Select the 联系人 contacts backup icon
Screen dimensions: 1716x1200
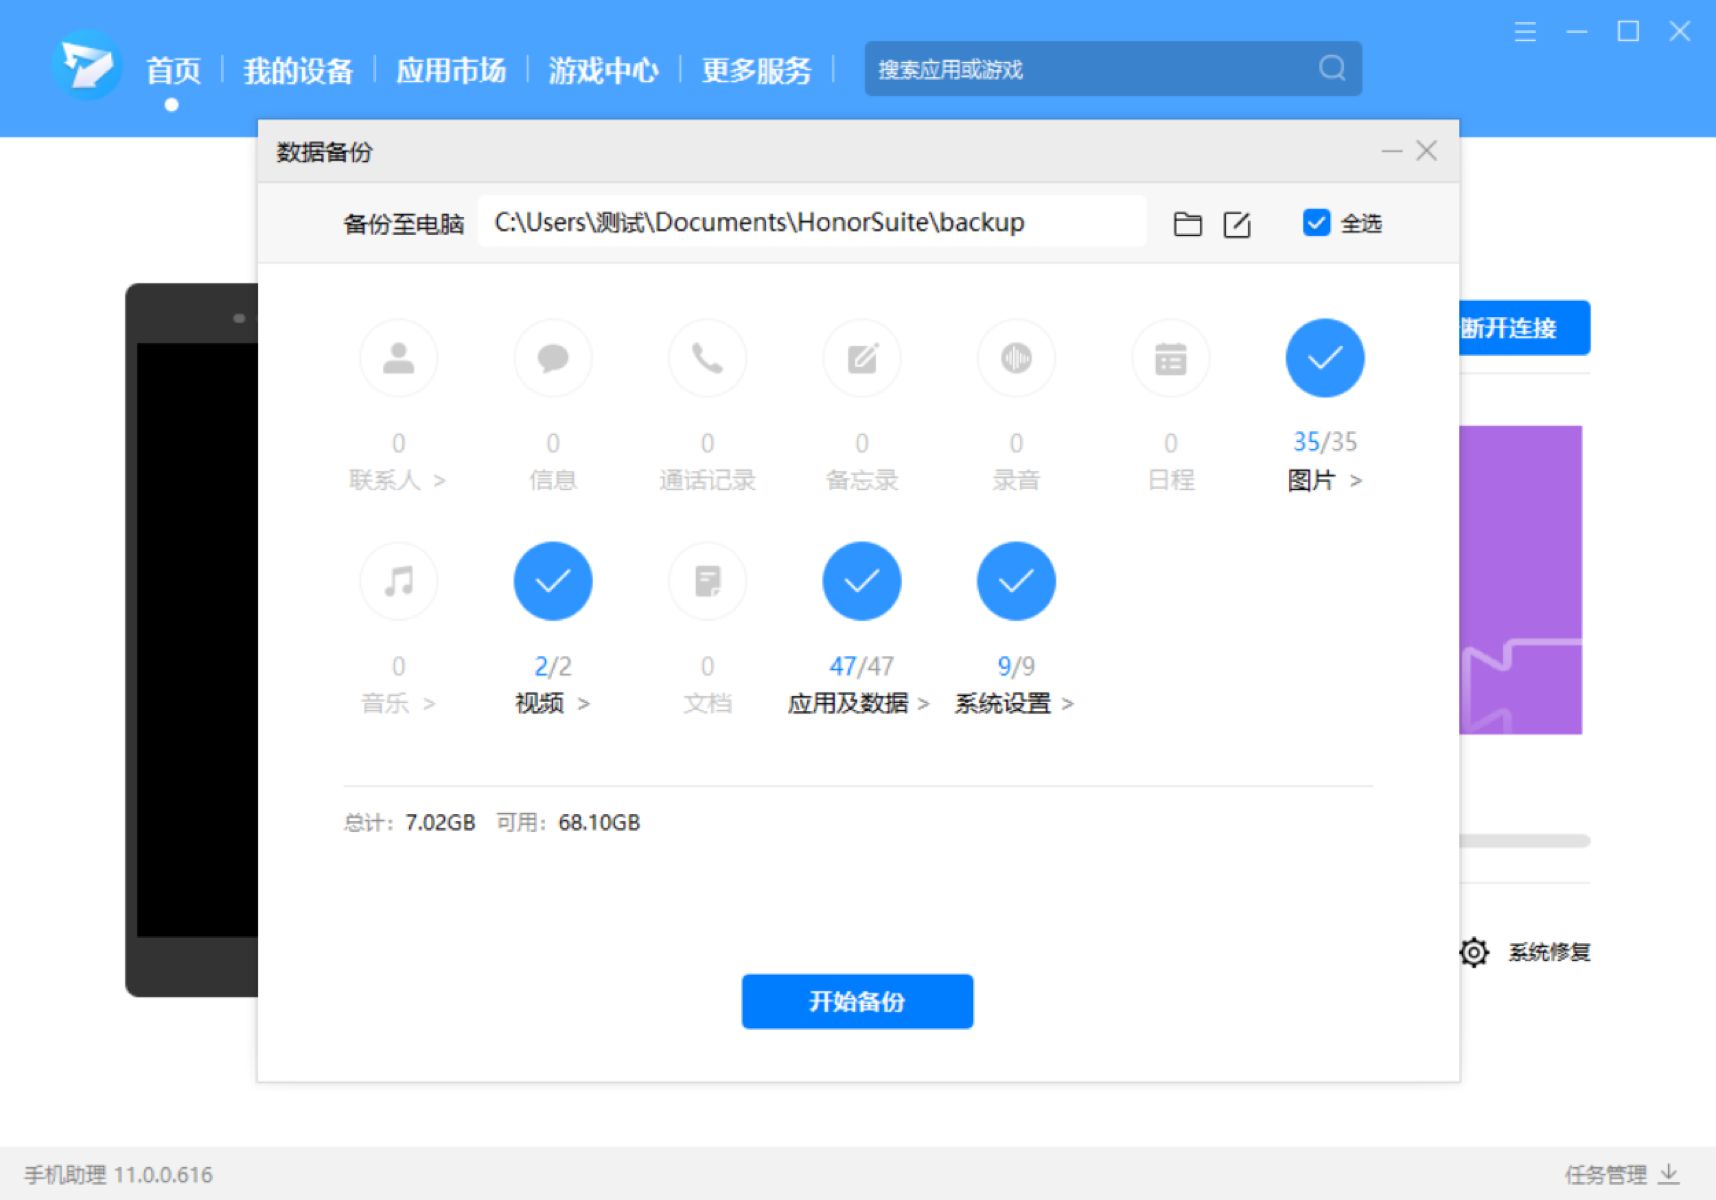(398, 358)
